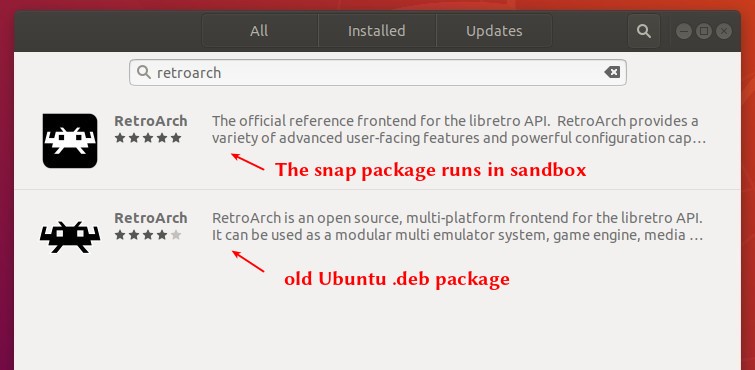Viewport: 755px width, 370px height.
Task: Click the magnifier icon inside search field
Action: click(143, 72)
